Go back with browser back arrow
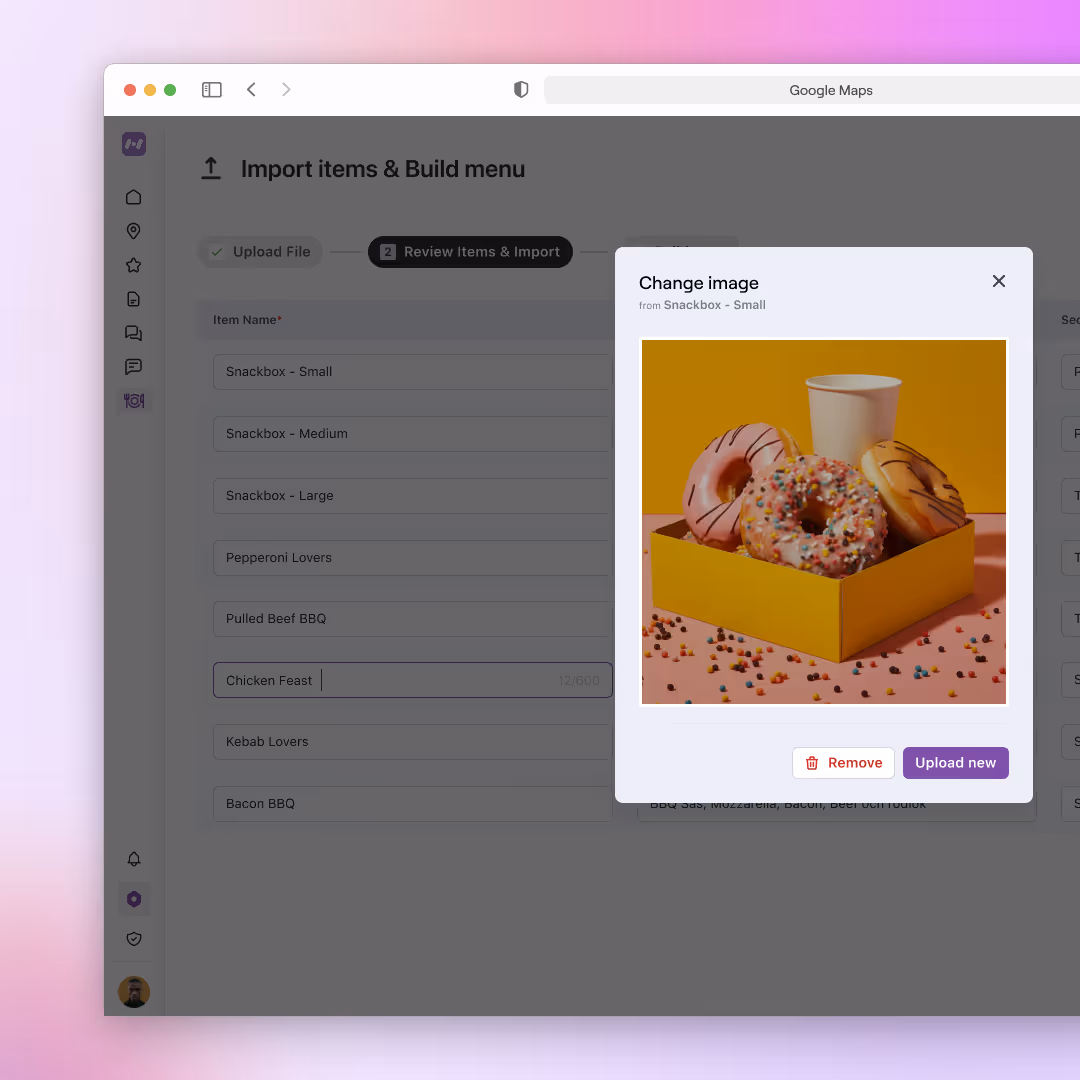 tap(251, 90)
